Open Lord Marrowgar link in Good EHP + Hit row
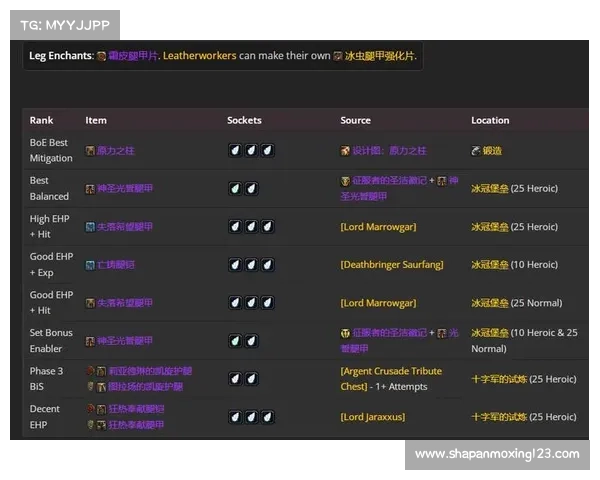 (x=378, y=303)
